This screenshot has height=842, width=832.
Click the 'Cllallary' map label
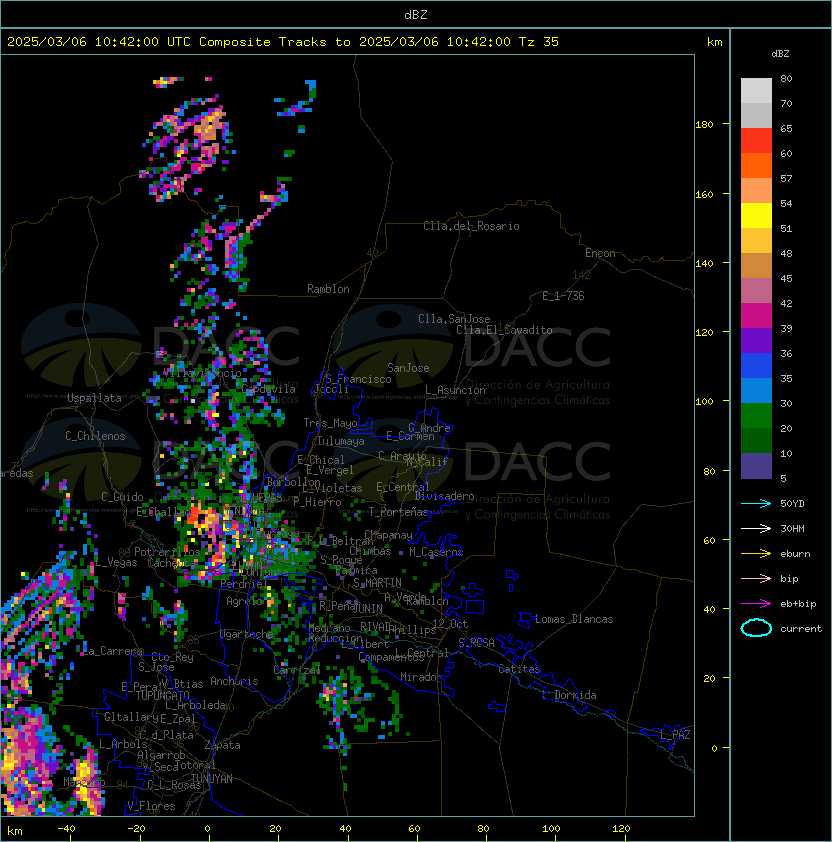pos(132,717)
